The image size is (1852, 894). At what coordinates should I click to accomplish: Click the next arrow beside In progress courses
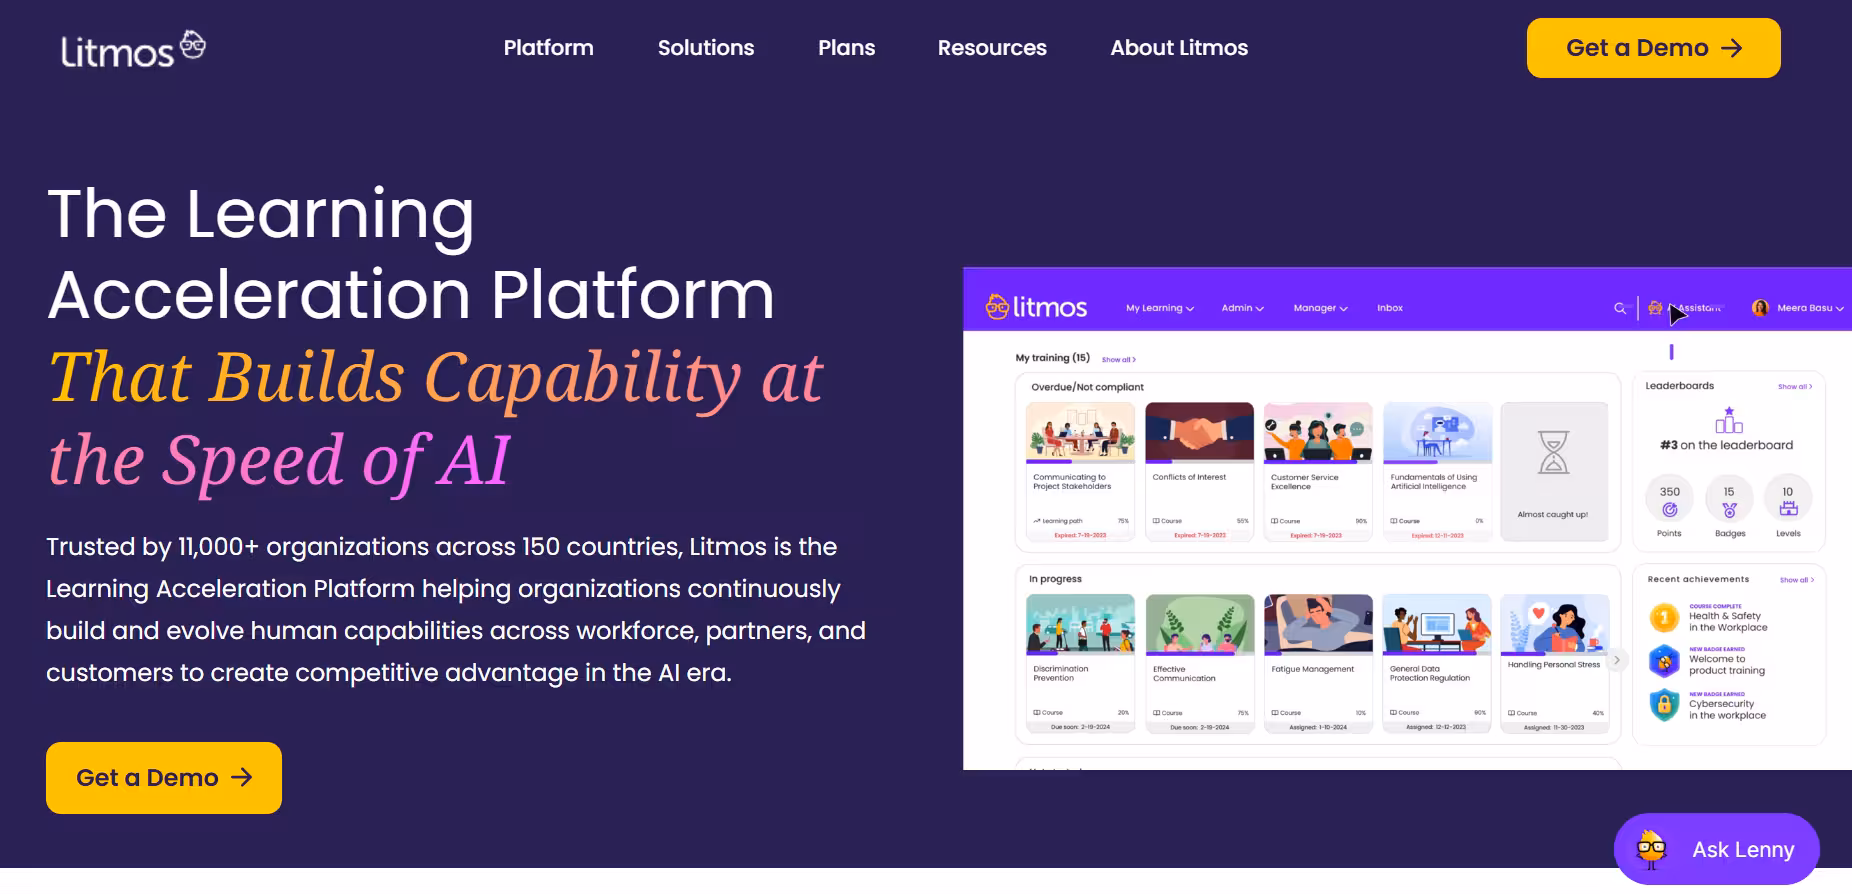click(1617, 660)
